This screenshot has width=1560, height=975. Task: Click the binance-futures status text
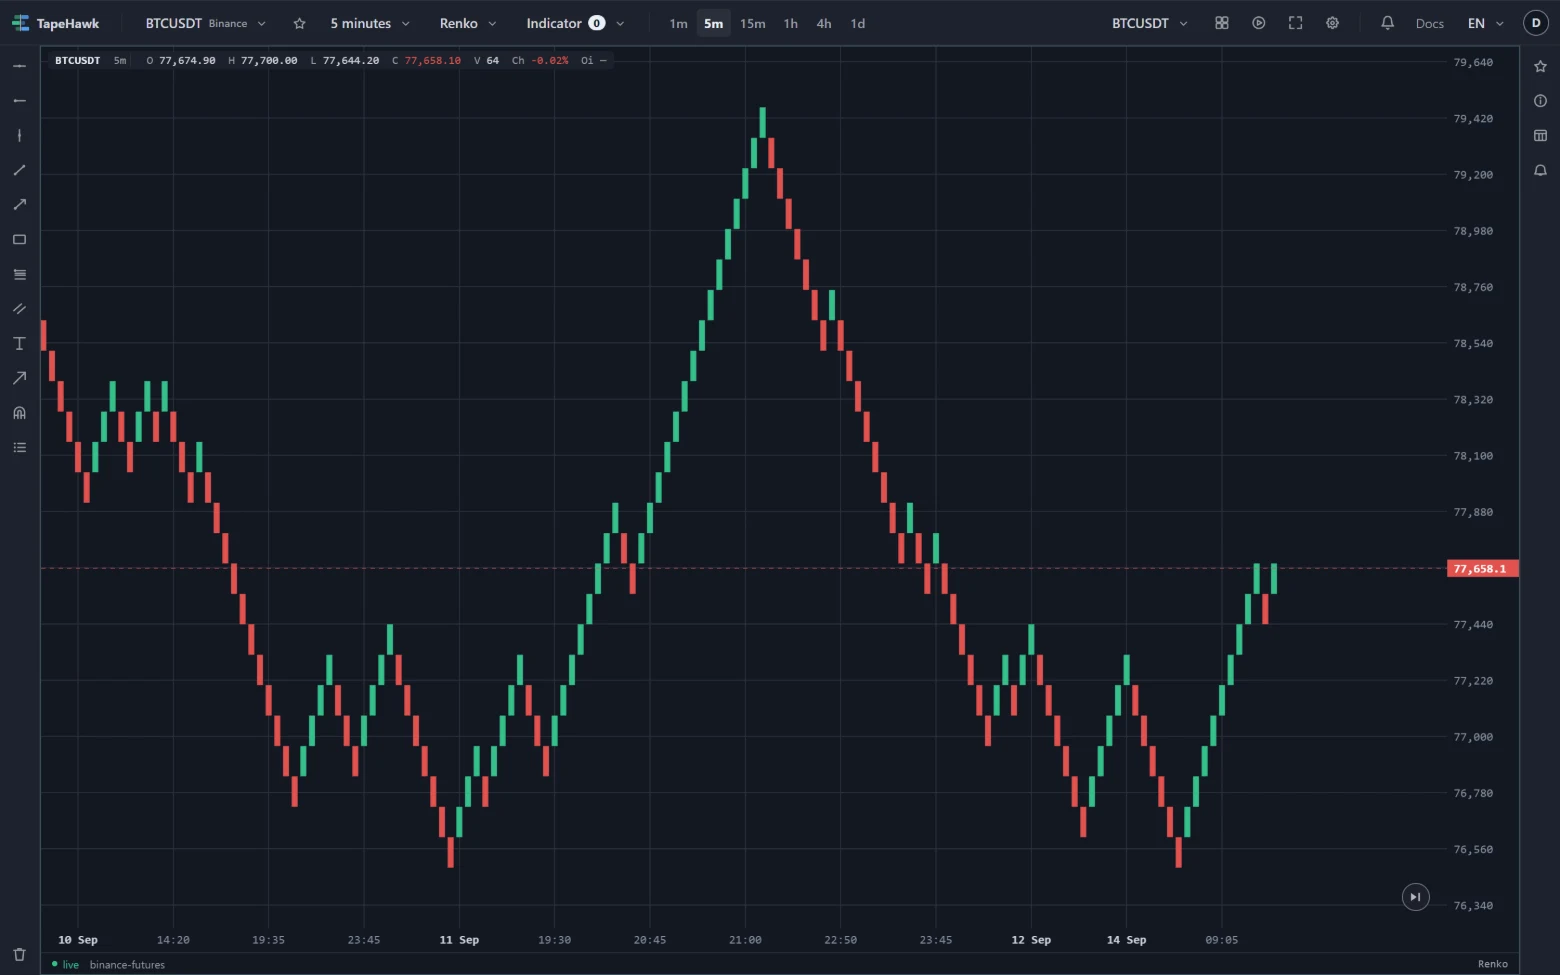(127, 964)
